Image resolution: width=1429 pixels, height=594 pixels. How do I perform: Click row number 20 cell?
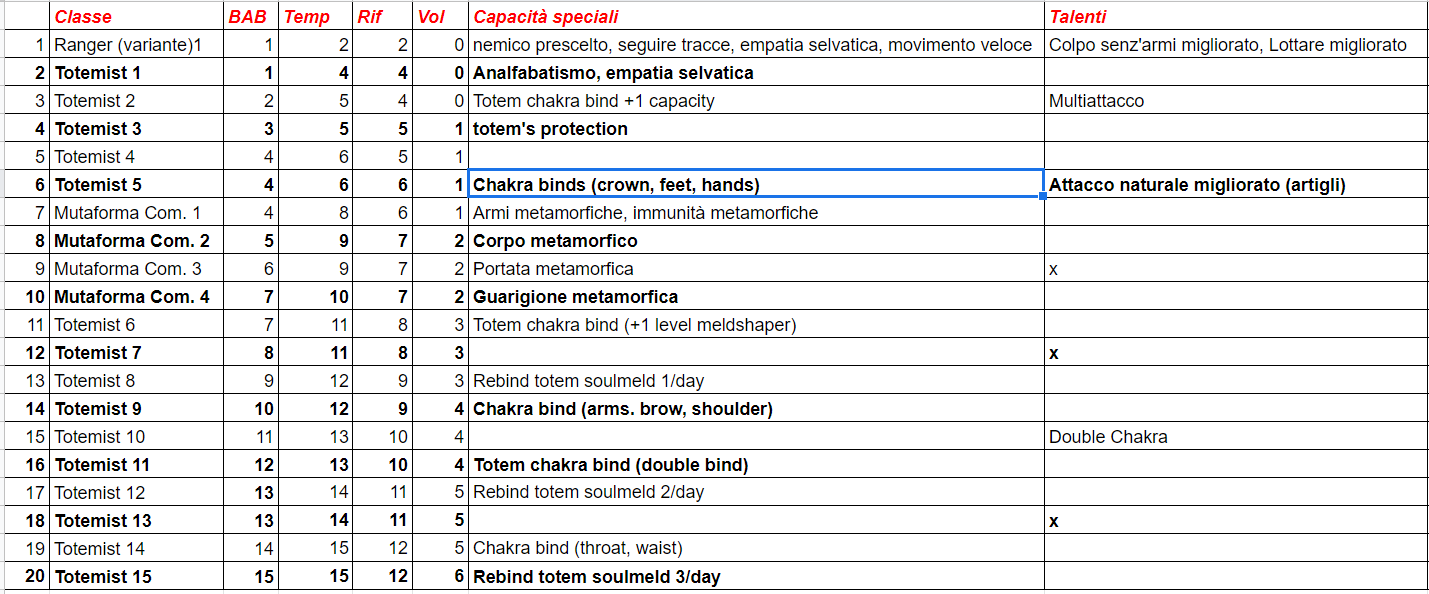(25, 577)
